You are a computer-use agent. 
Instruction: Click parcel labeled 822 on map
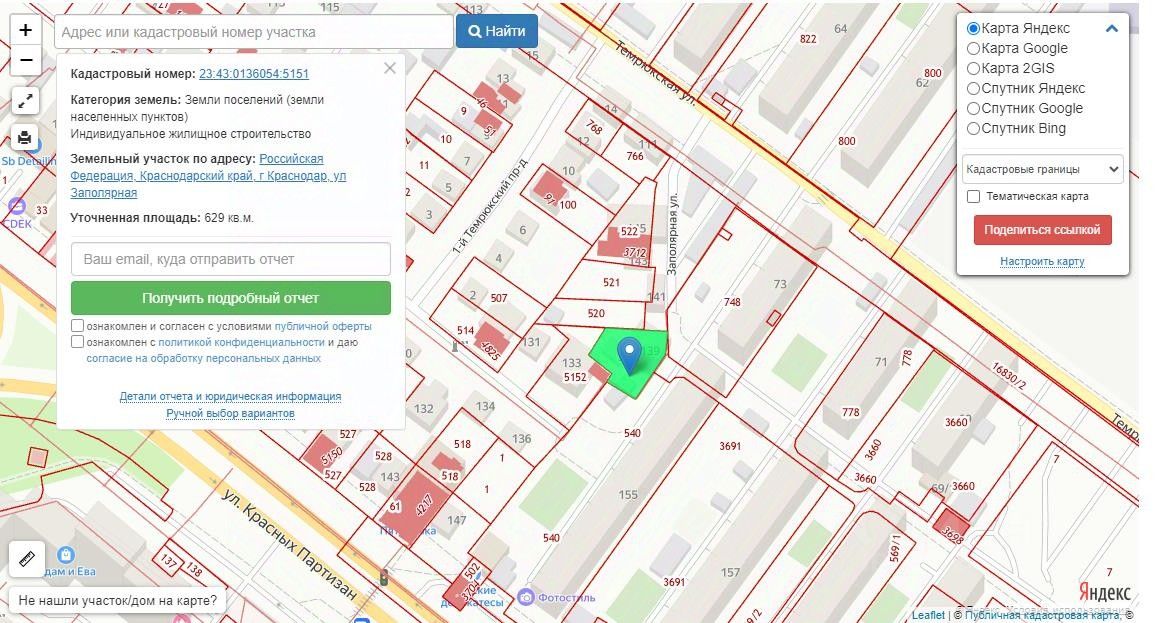point(808,38)
